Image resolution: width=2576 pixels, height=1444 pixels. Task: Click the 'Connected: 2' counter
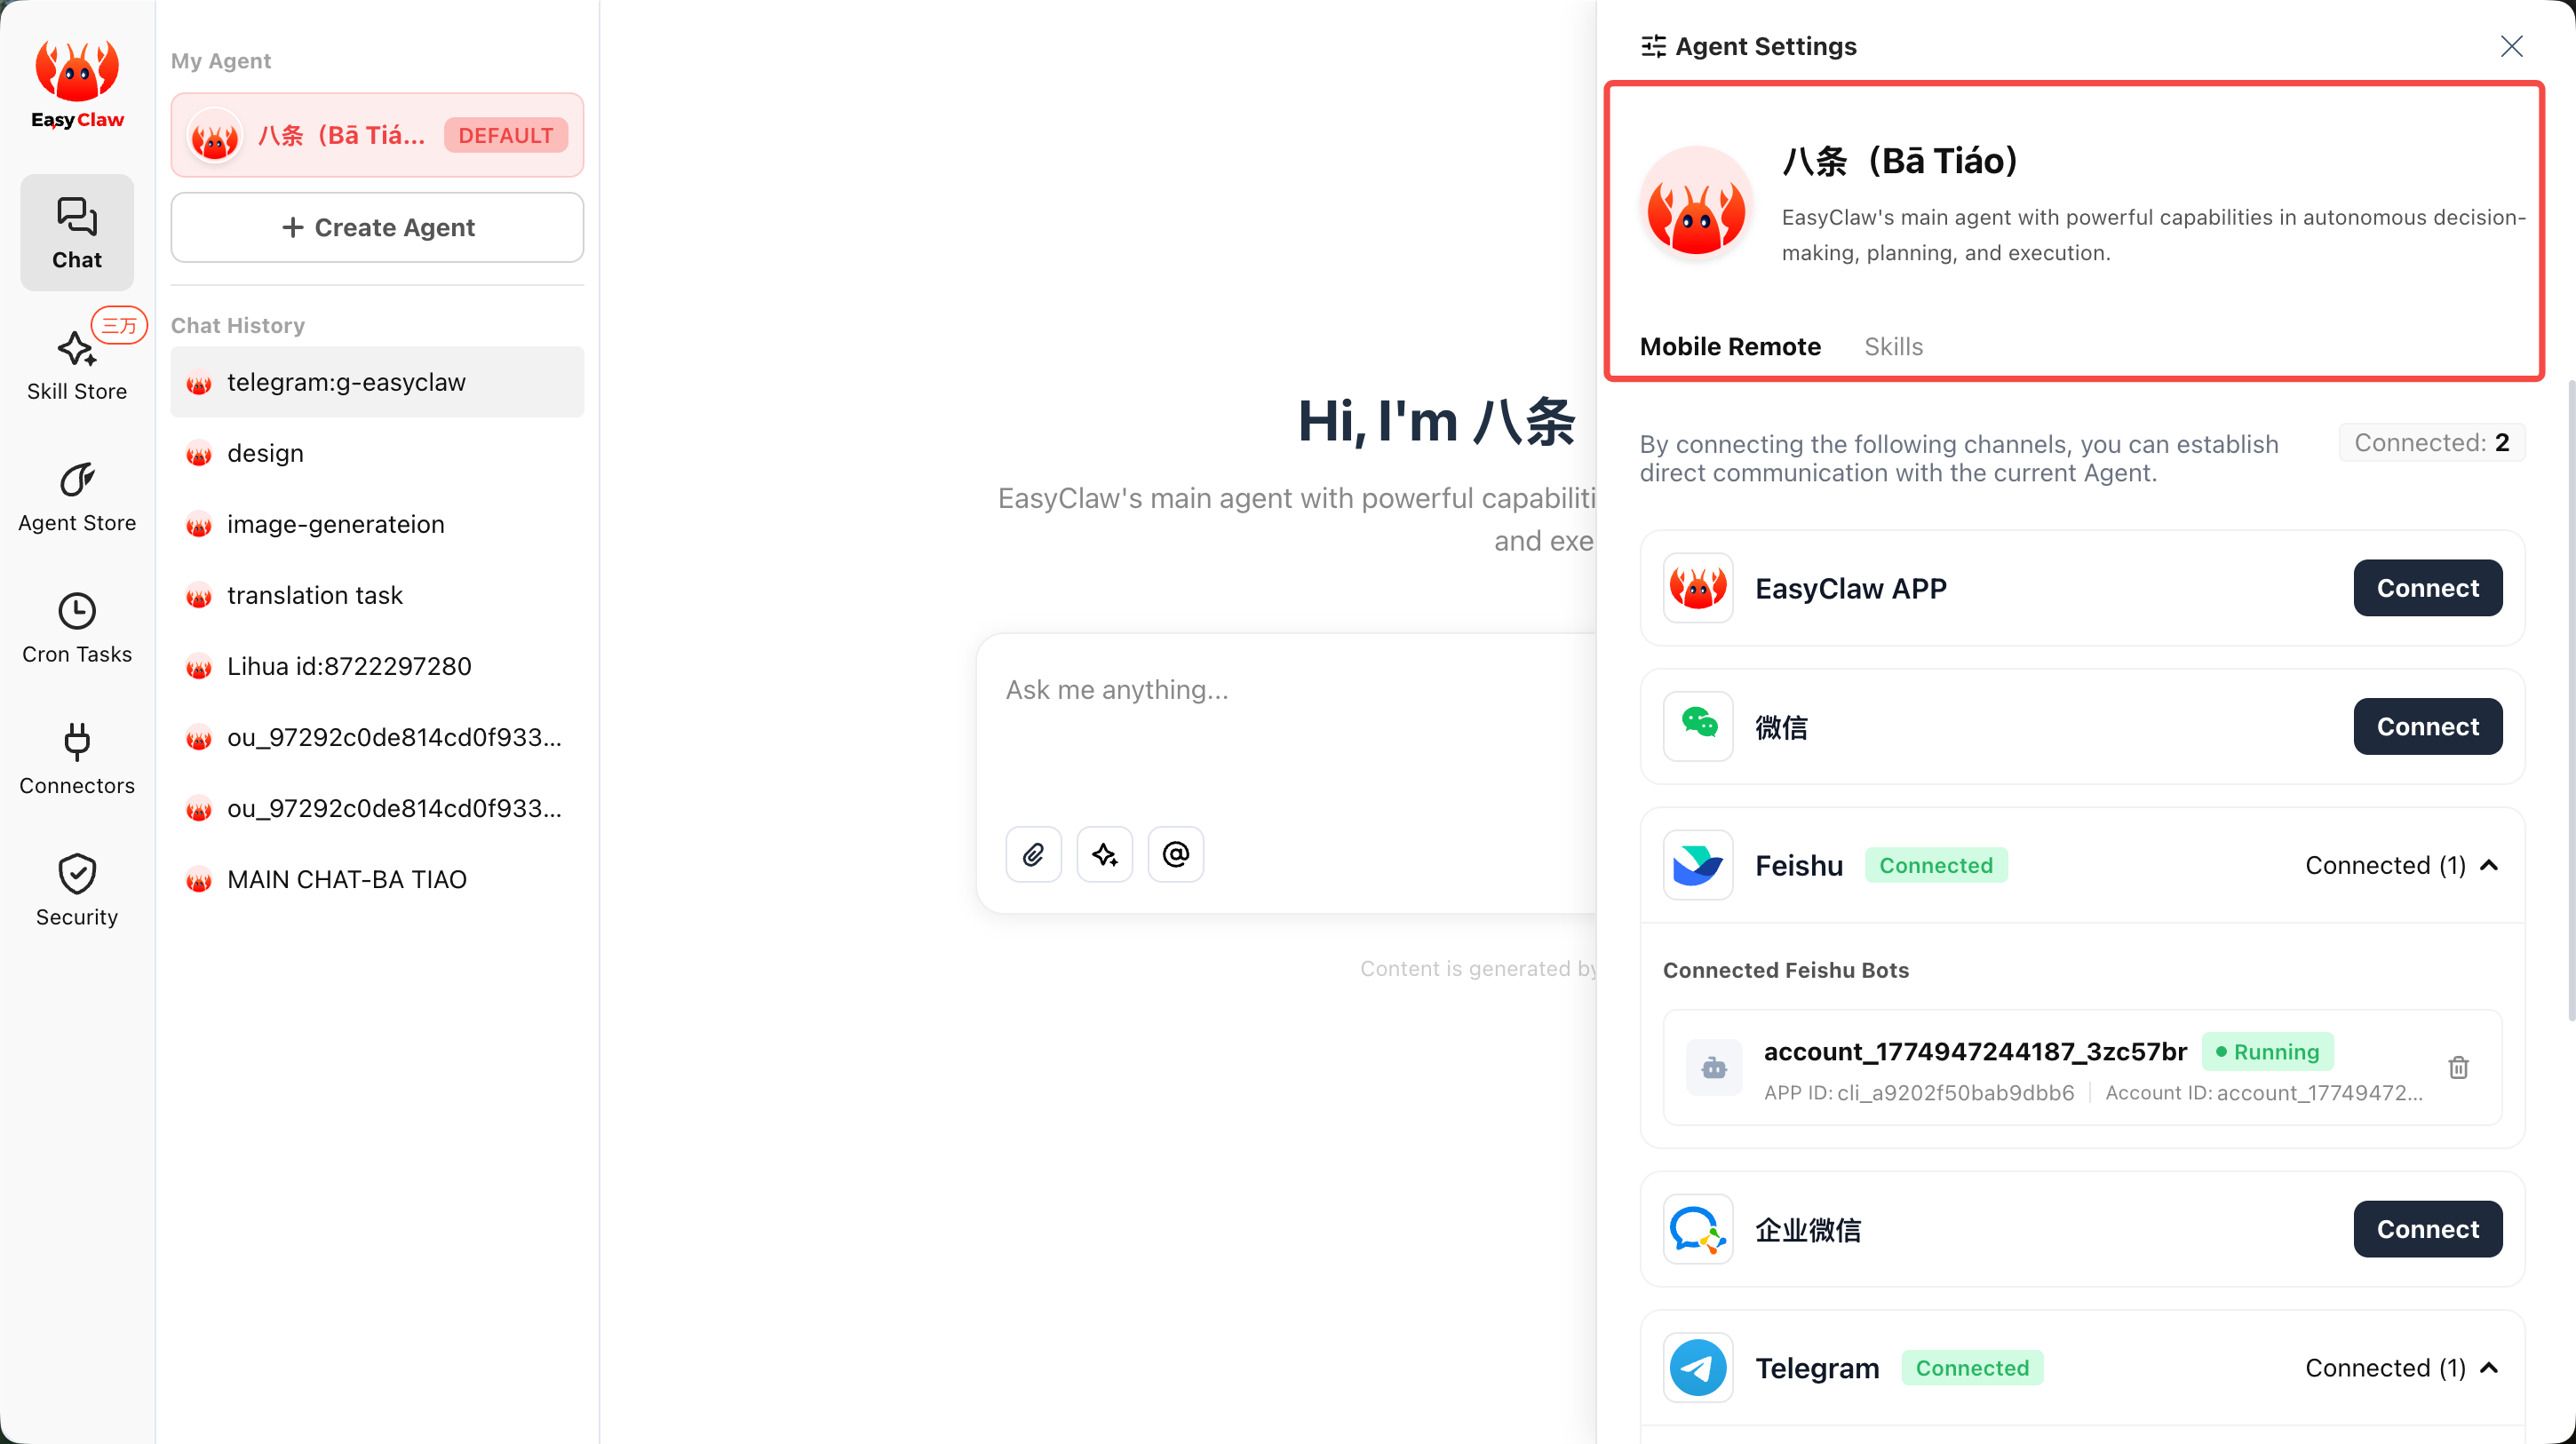[2431, 442]
